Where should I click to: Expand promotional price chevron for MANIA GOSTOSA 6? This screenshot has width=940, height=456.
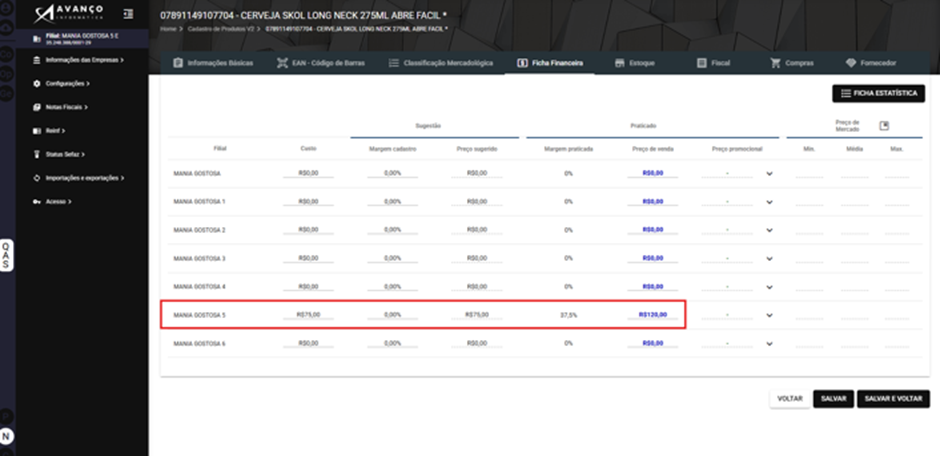coord(769,344)
